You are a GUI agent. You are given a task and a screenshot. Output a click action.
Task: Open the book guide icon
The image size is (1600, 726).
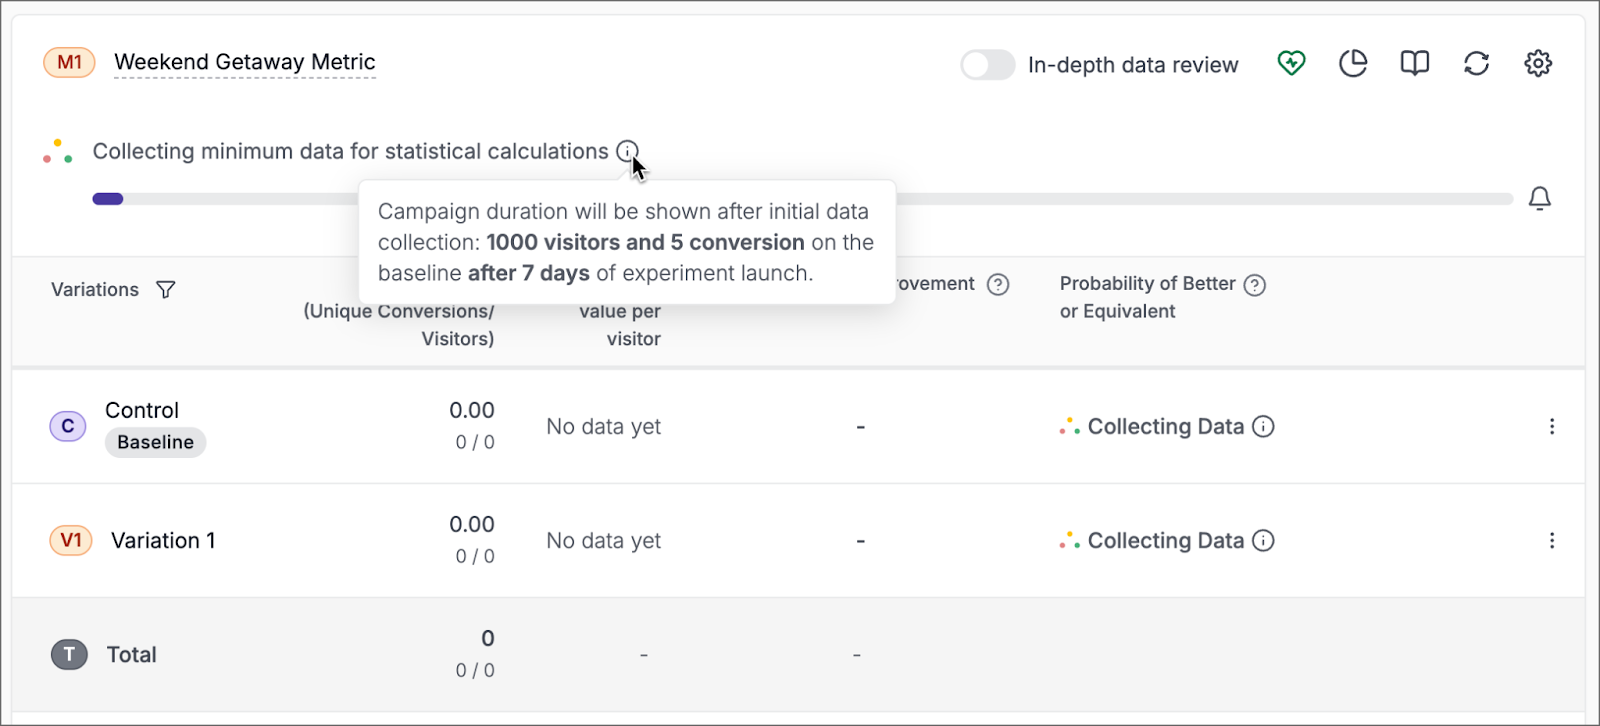[x=1414, y=64]
